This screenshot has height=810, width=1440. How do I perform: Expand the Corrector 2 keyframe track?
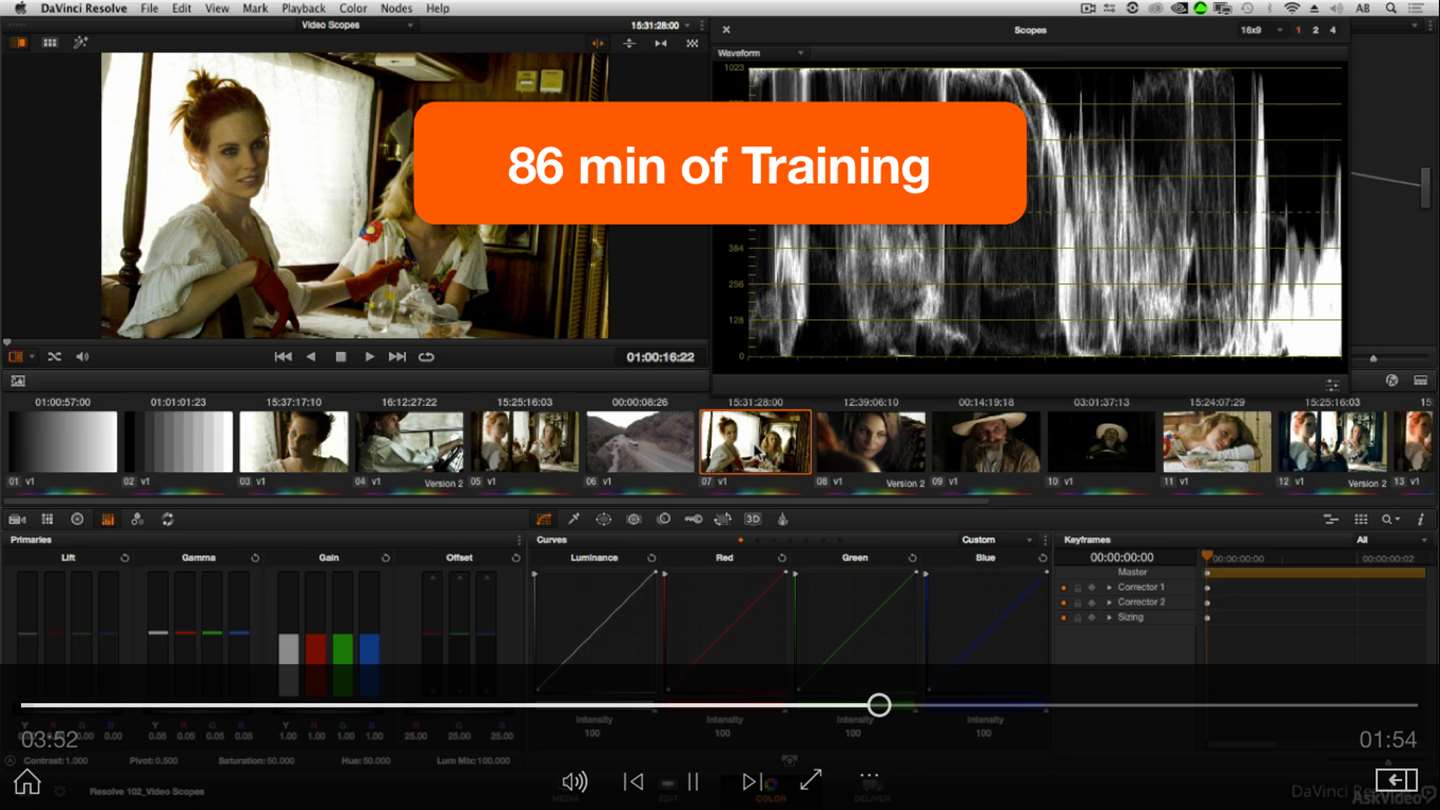[x=1109, y=603]
